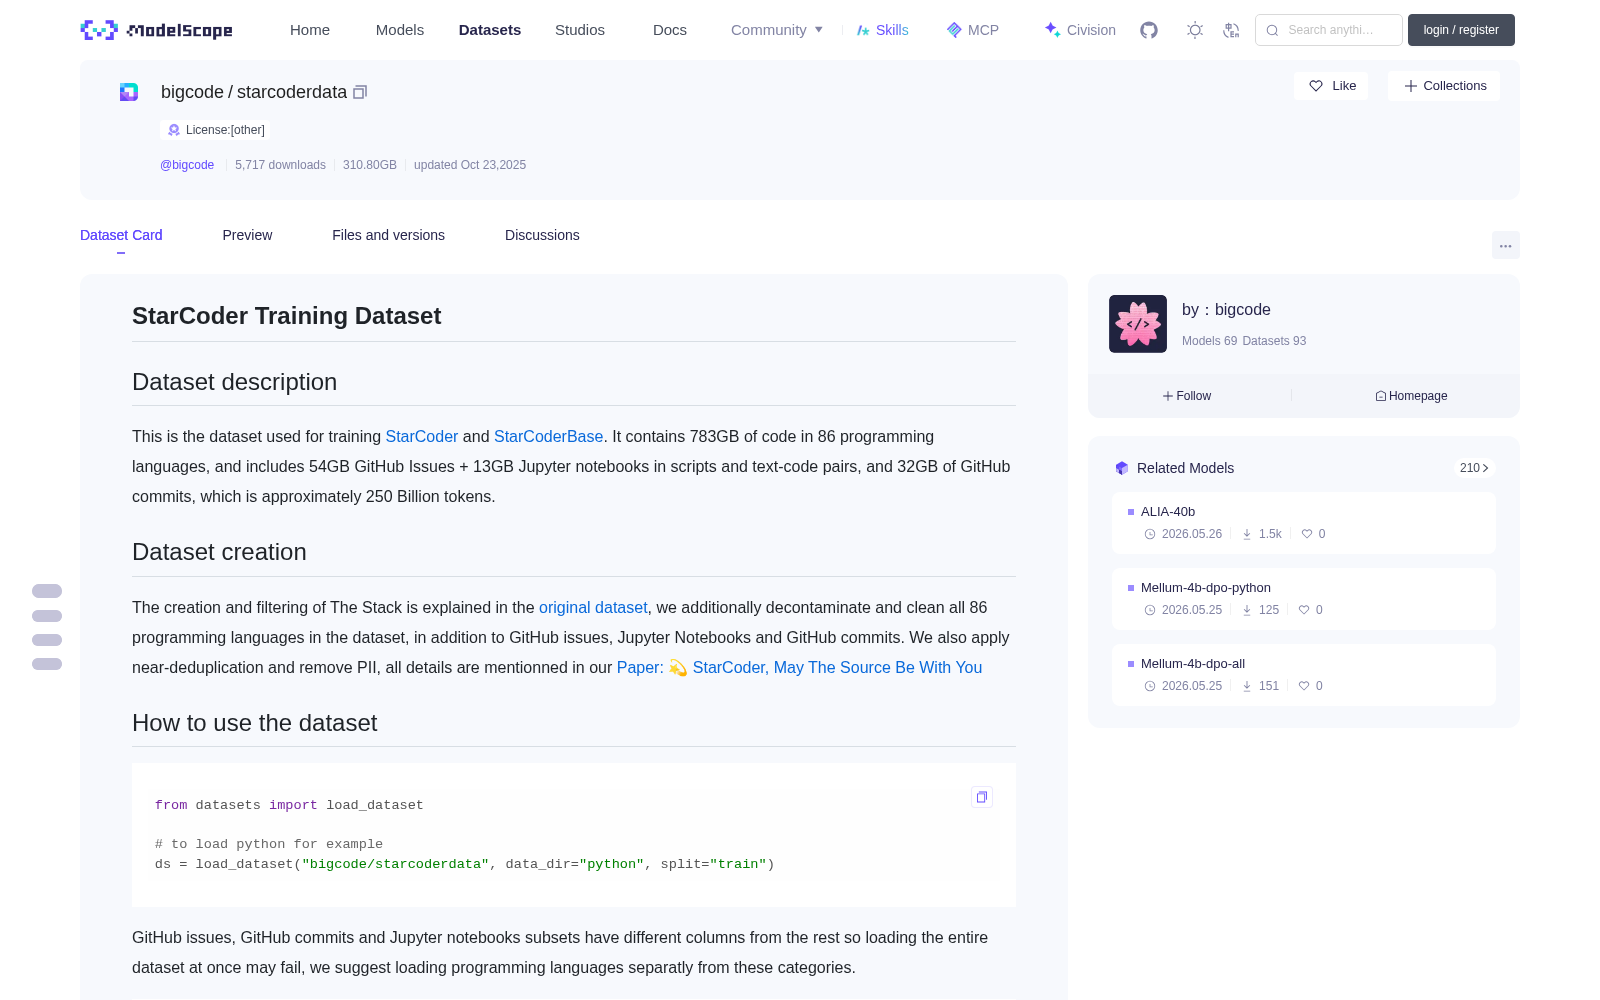Switch to Files and versions tab
This screenshot has height=1000, width=1600.
coord(388,235)
